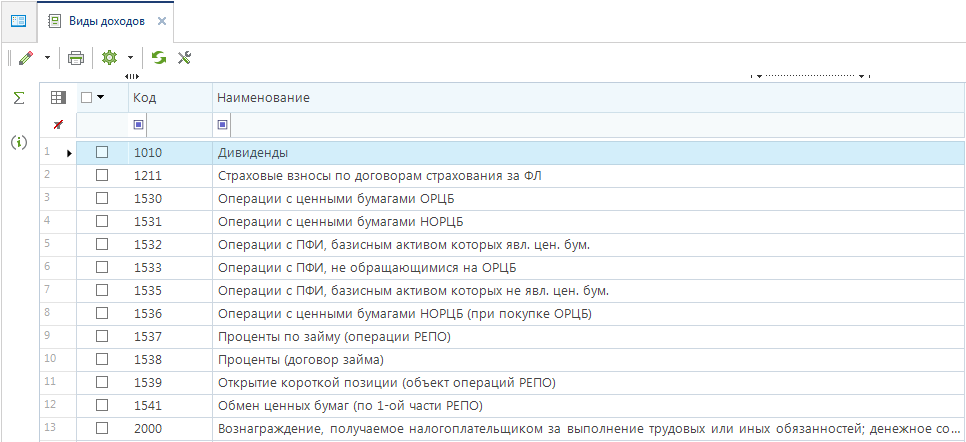This screenshot has width=966, height=442.
Task: Click the sigma totals icon
Action: (x=18, y=98)
